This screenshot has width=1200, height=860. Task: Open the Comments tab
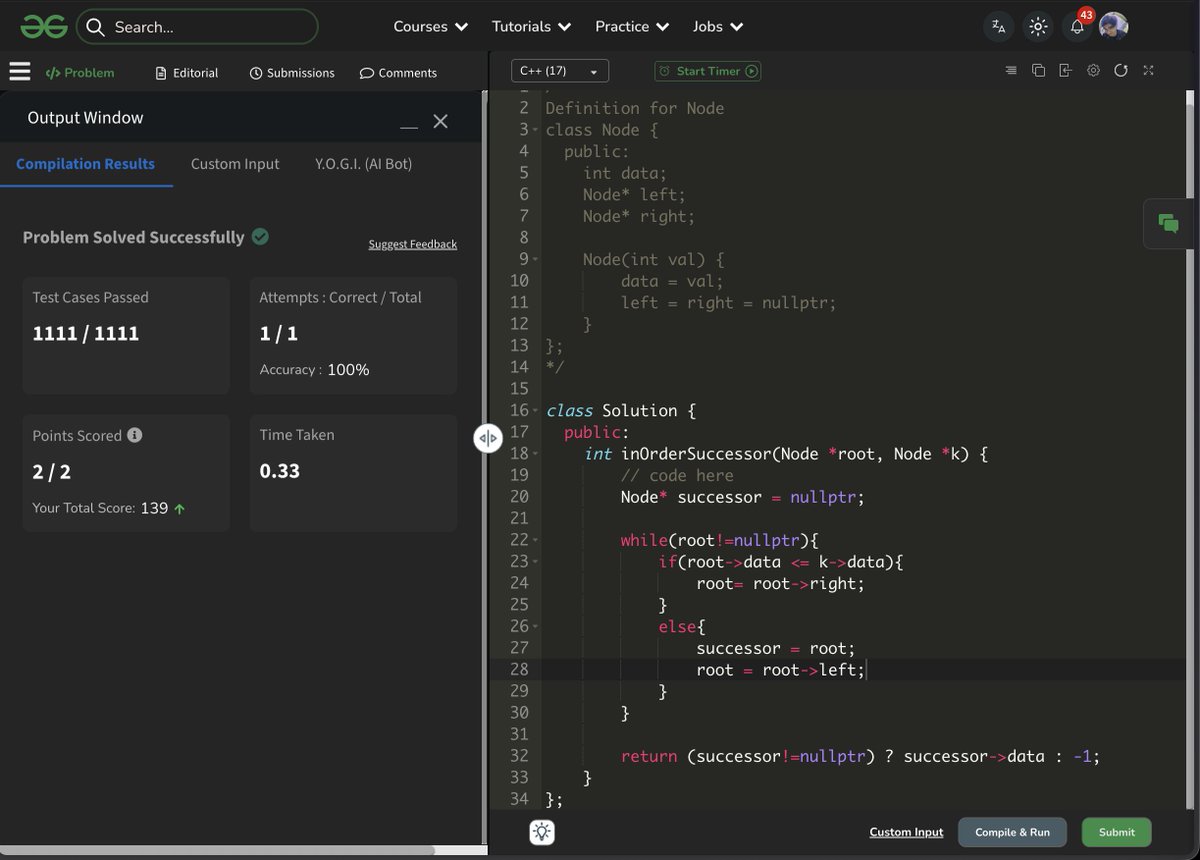point(398,72)
